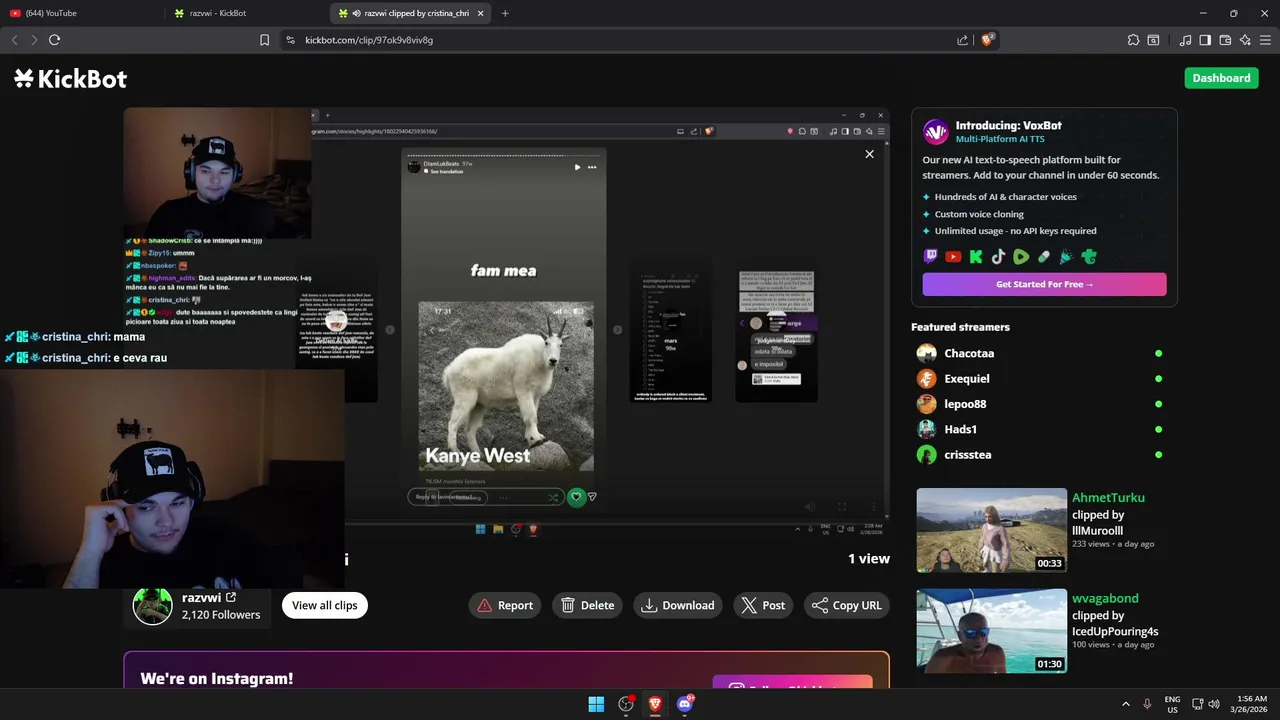The height and width of the screenshot is (720, 1280).
Task: Download the clip
Action: pyautogui.click(x=678, y=605)
